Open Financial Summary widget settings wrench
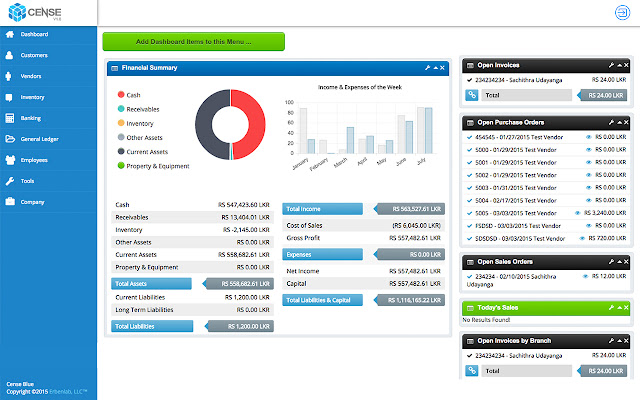Screen dimensions: 640x400 click(427, 68)
